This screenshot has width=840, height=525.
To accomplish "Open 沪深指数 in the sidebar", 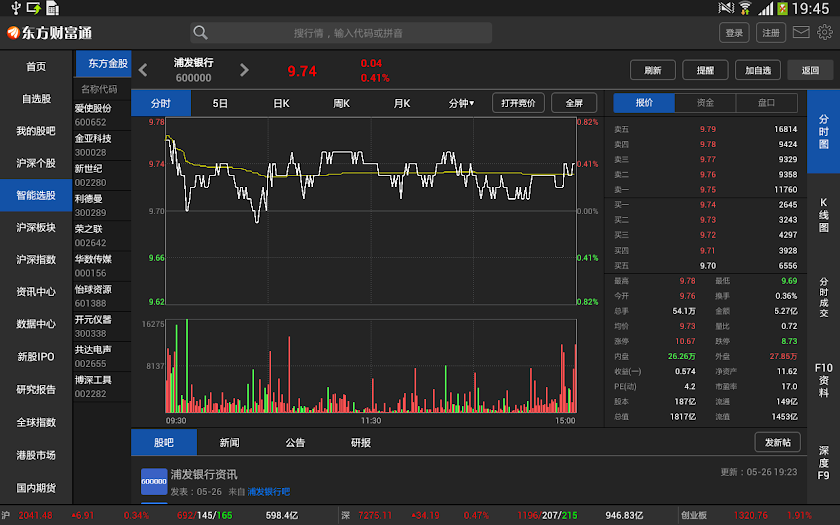I will pos(36,260).
